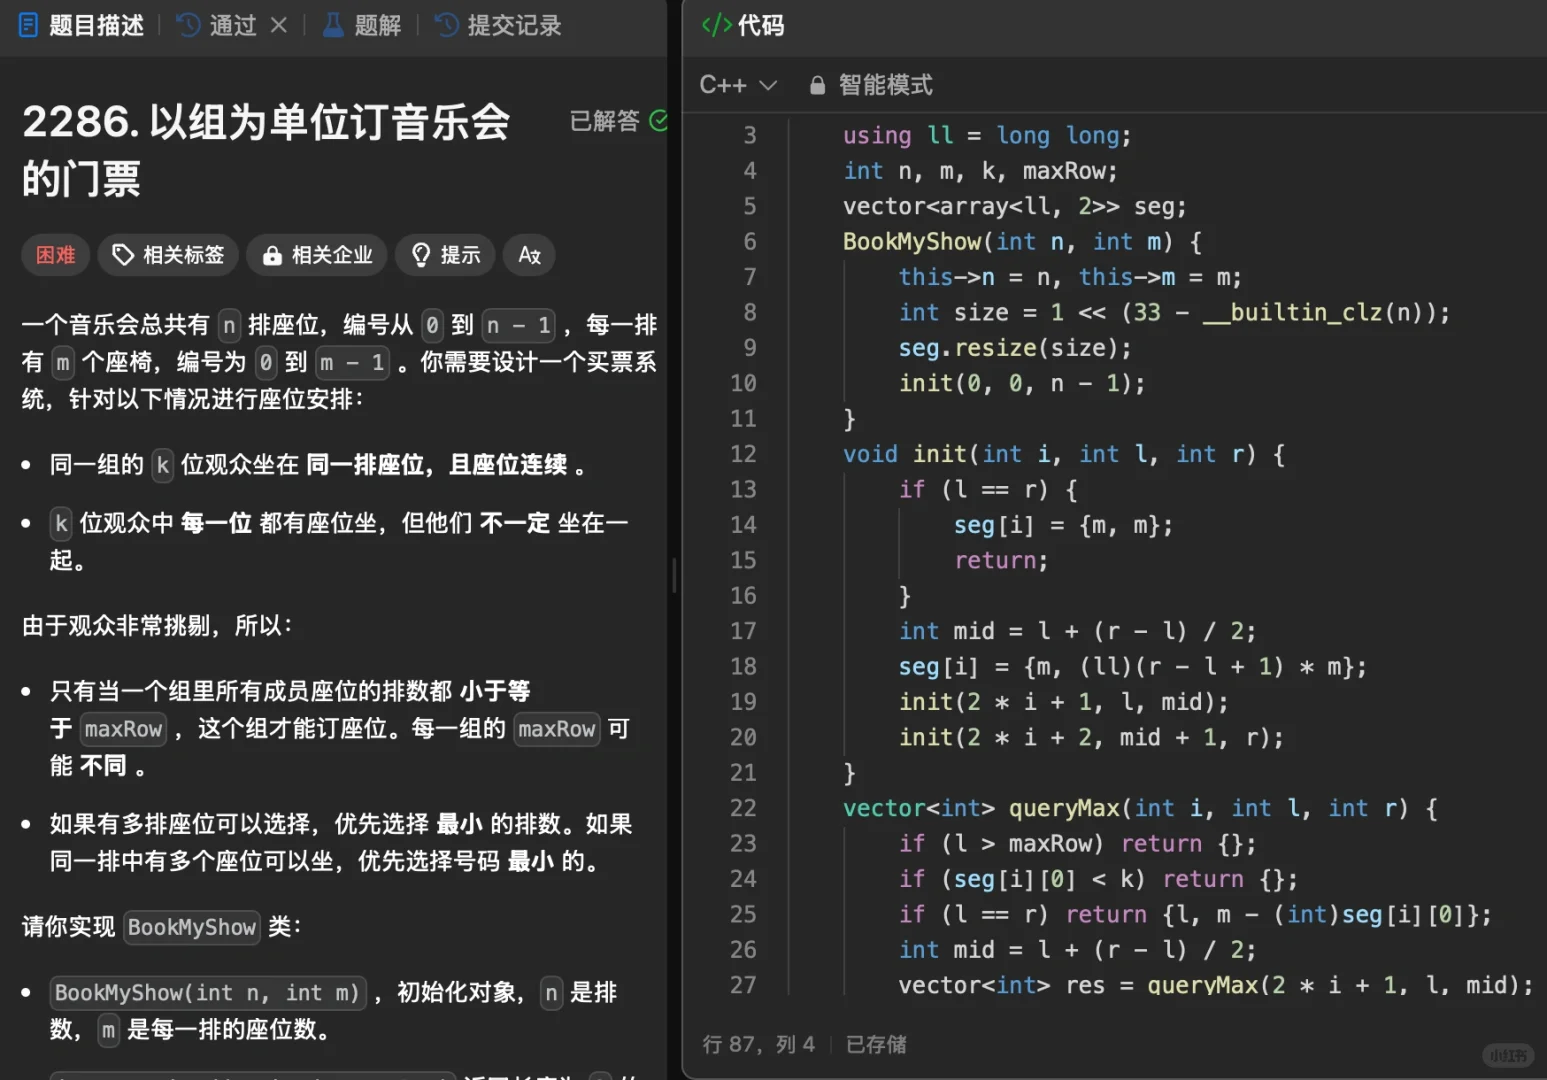Click the green check icon next to 已解答

click(x=658, y=120)
